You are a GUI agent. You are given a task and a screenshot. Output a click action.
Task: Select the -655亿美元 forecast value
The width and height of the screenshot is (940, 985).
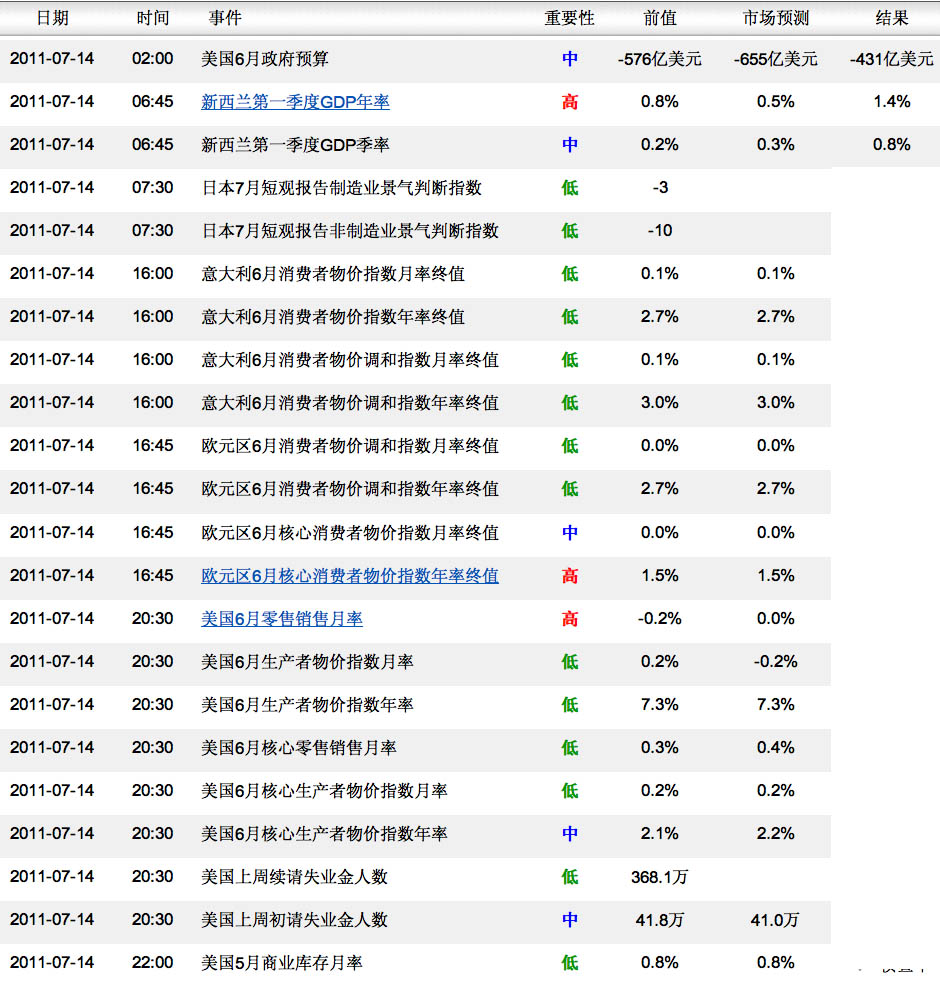(x=775, y=59)
